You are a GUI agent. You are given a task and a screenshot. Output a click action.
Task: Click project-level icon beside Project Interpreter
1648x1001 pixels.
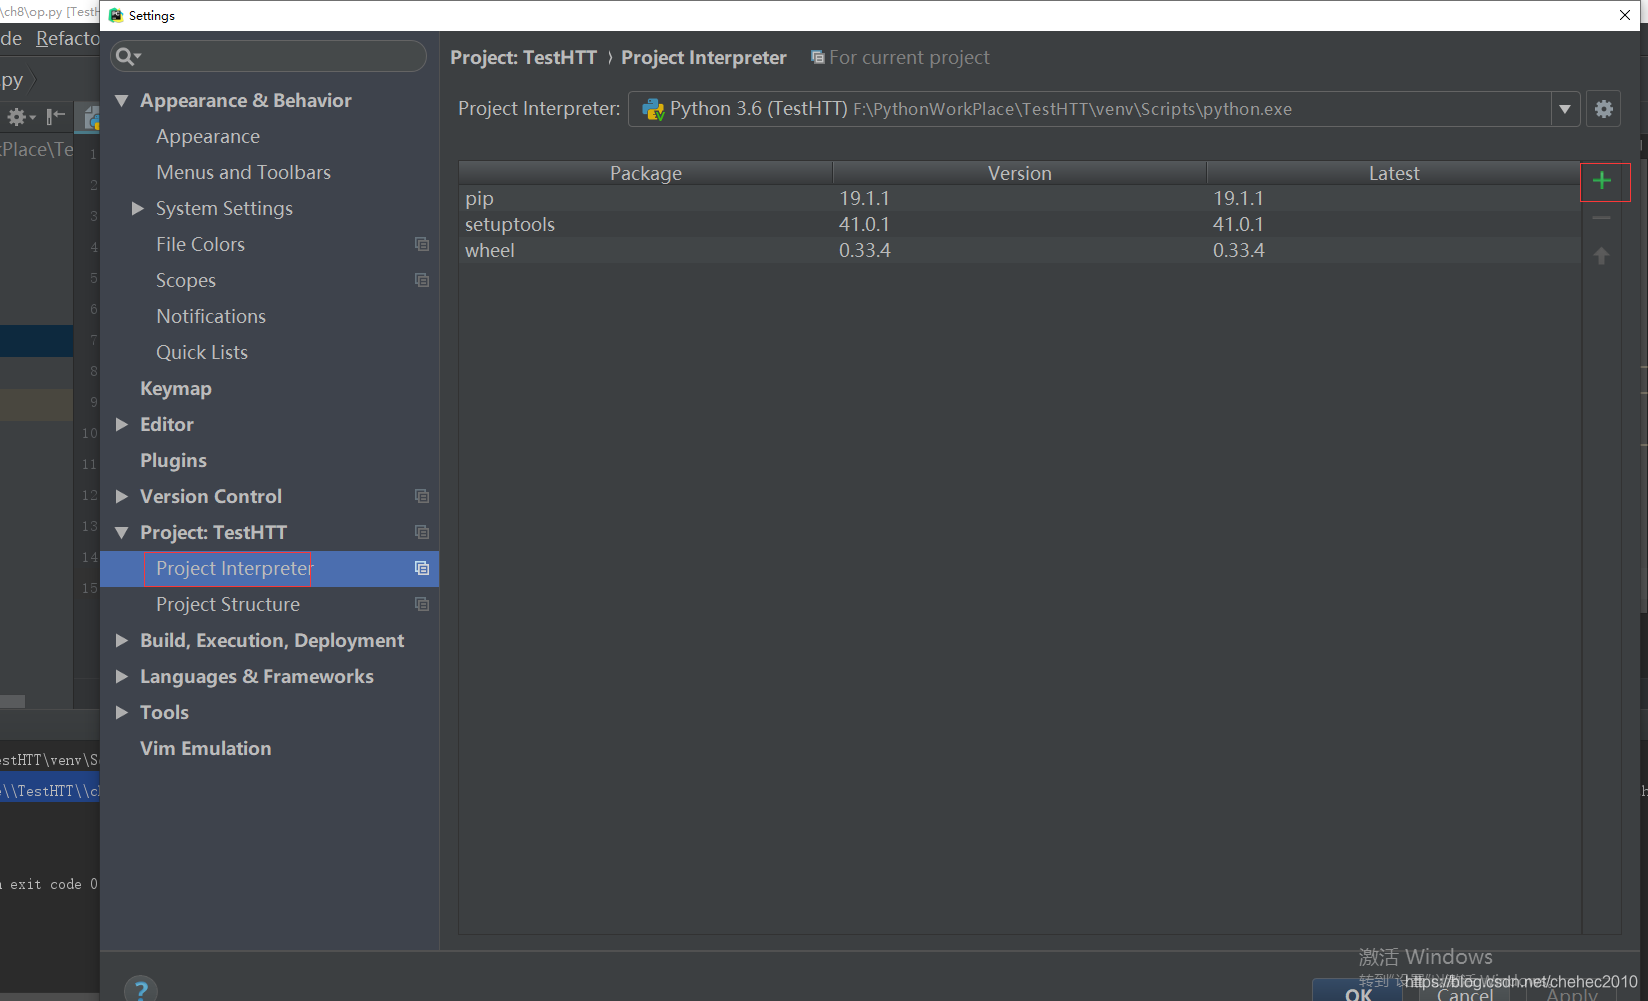422,568
